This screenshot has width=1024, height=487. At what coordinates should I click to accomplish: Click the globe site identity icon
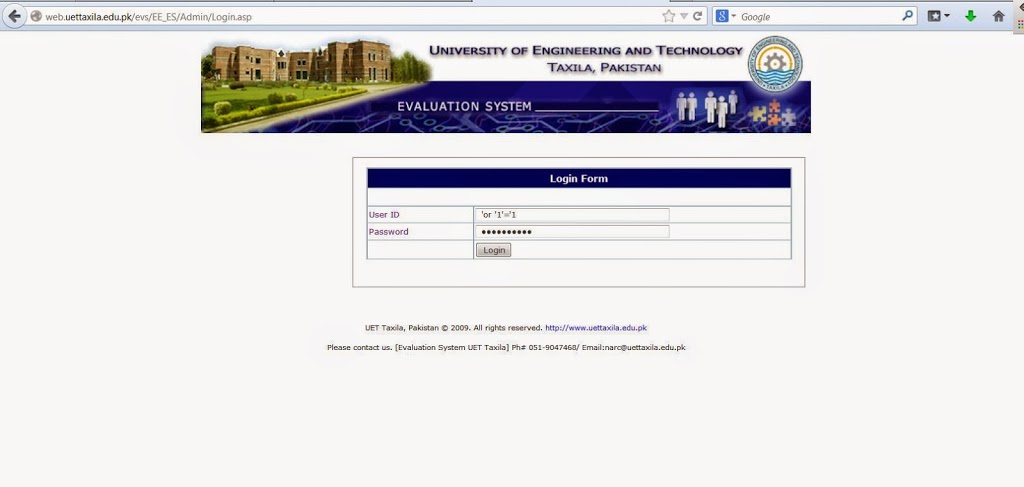coord(36,17)
